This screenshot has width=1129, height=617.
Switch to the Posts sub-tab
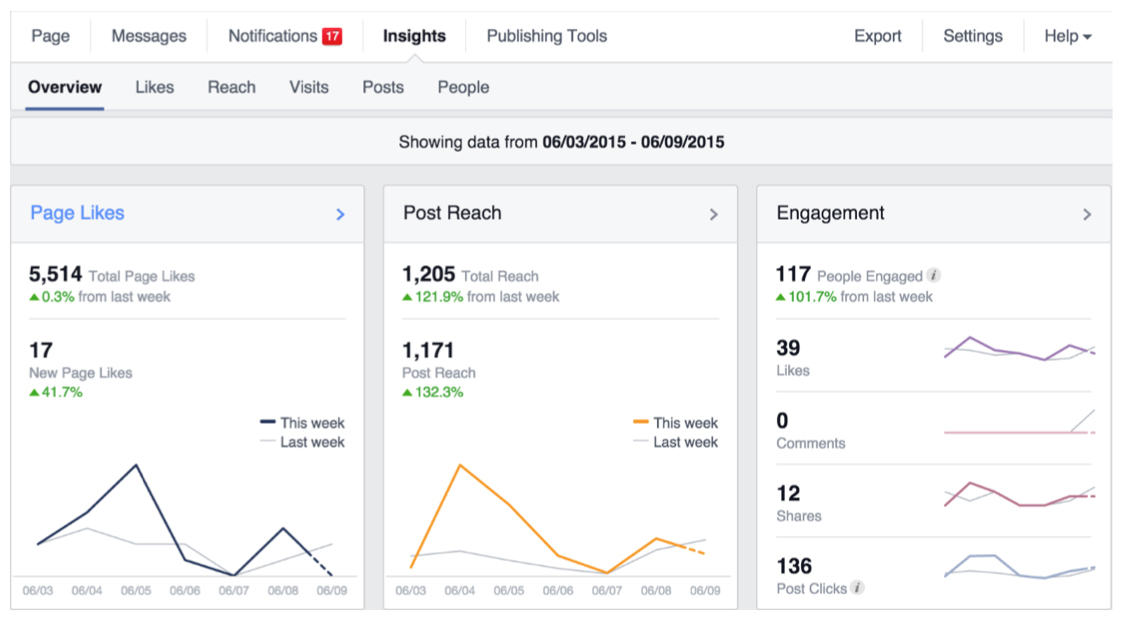(x=383, y=87)
